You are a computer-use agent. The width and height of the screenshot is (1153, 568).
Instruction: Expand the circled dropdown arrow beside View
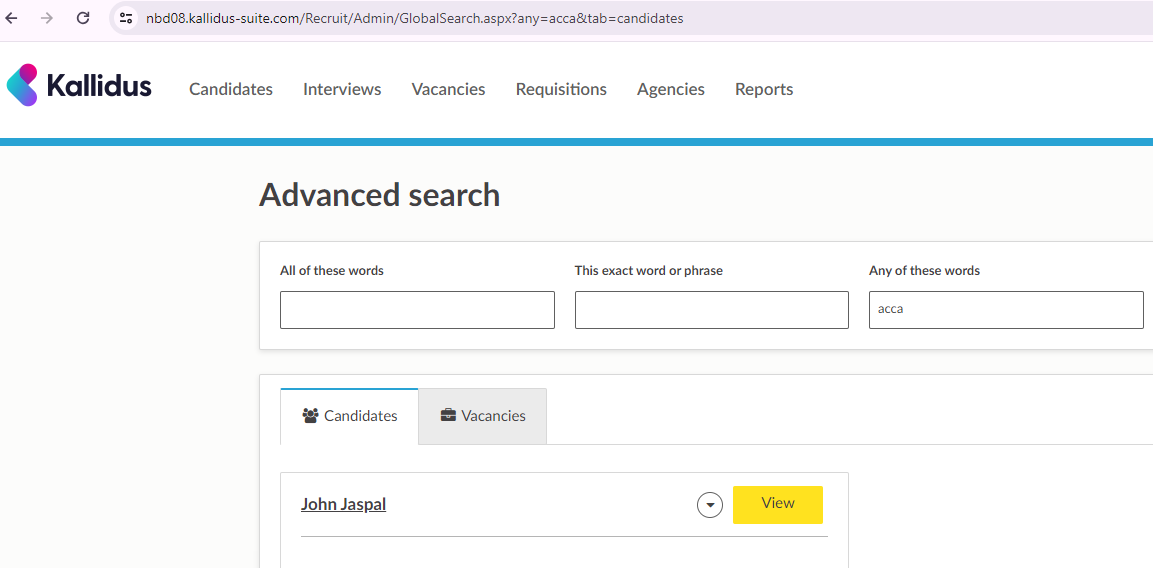point(710,505)
